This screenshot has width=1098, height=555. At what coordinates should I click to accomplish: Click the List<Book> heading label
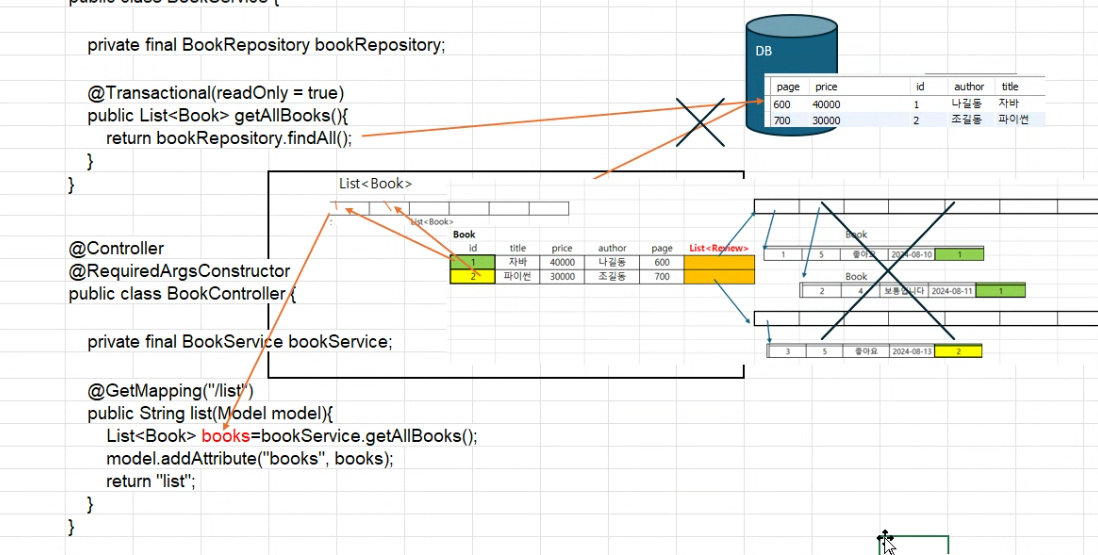point(375,183)
